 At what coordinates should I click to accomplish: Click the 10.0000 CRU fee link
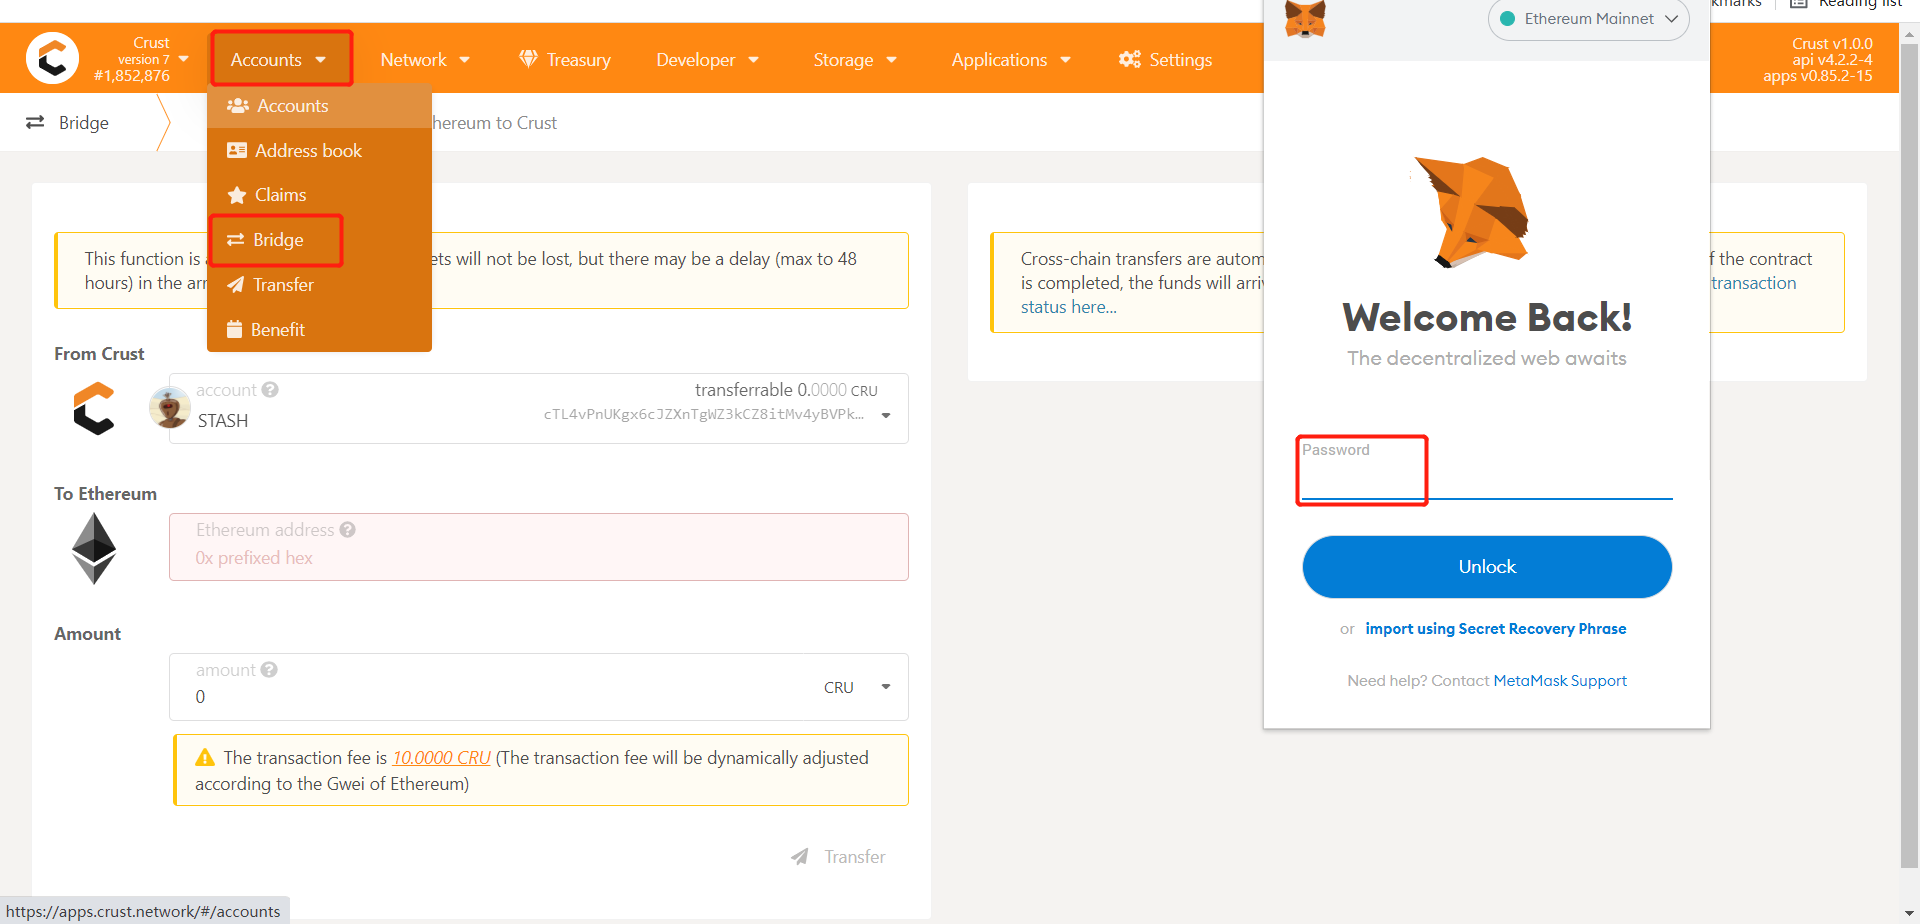point(441,758)
